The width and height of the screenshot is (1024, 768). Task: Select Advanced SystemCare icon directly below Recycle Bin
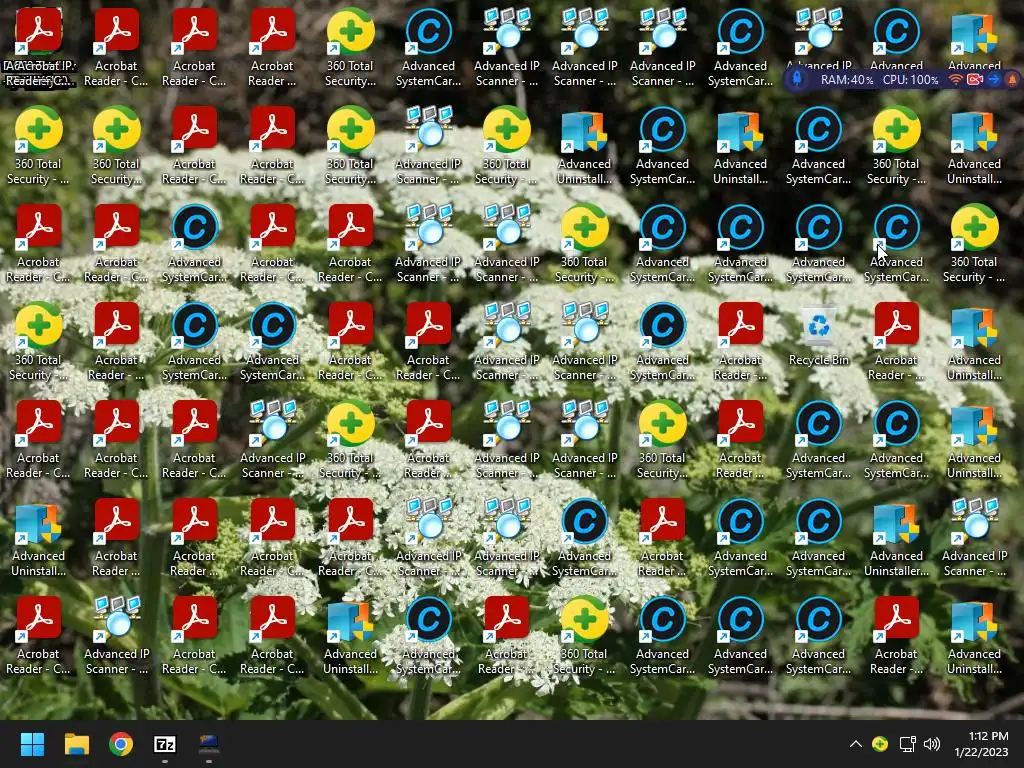click(818, 438)
